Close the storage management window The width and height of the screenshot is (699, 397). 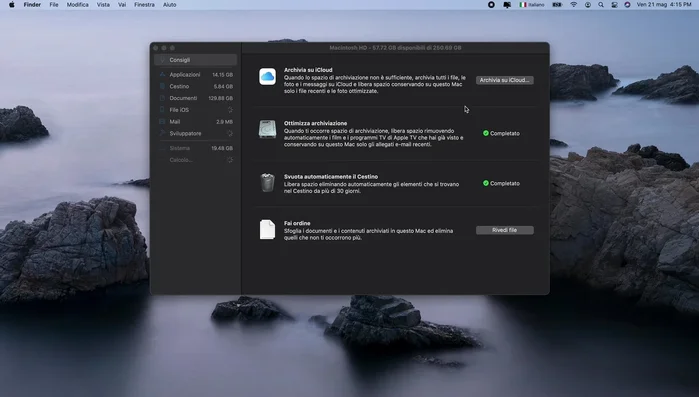point(156,48)
